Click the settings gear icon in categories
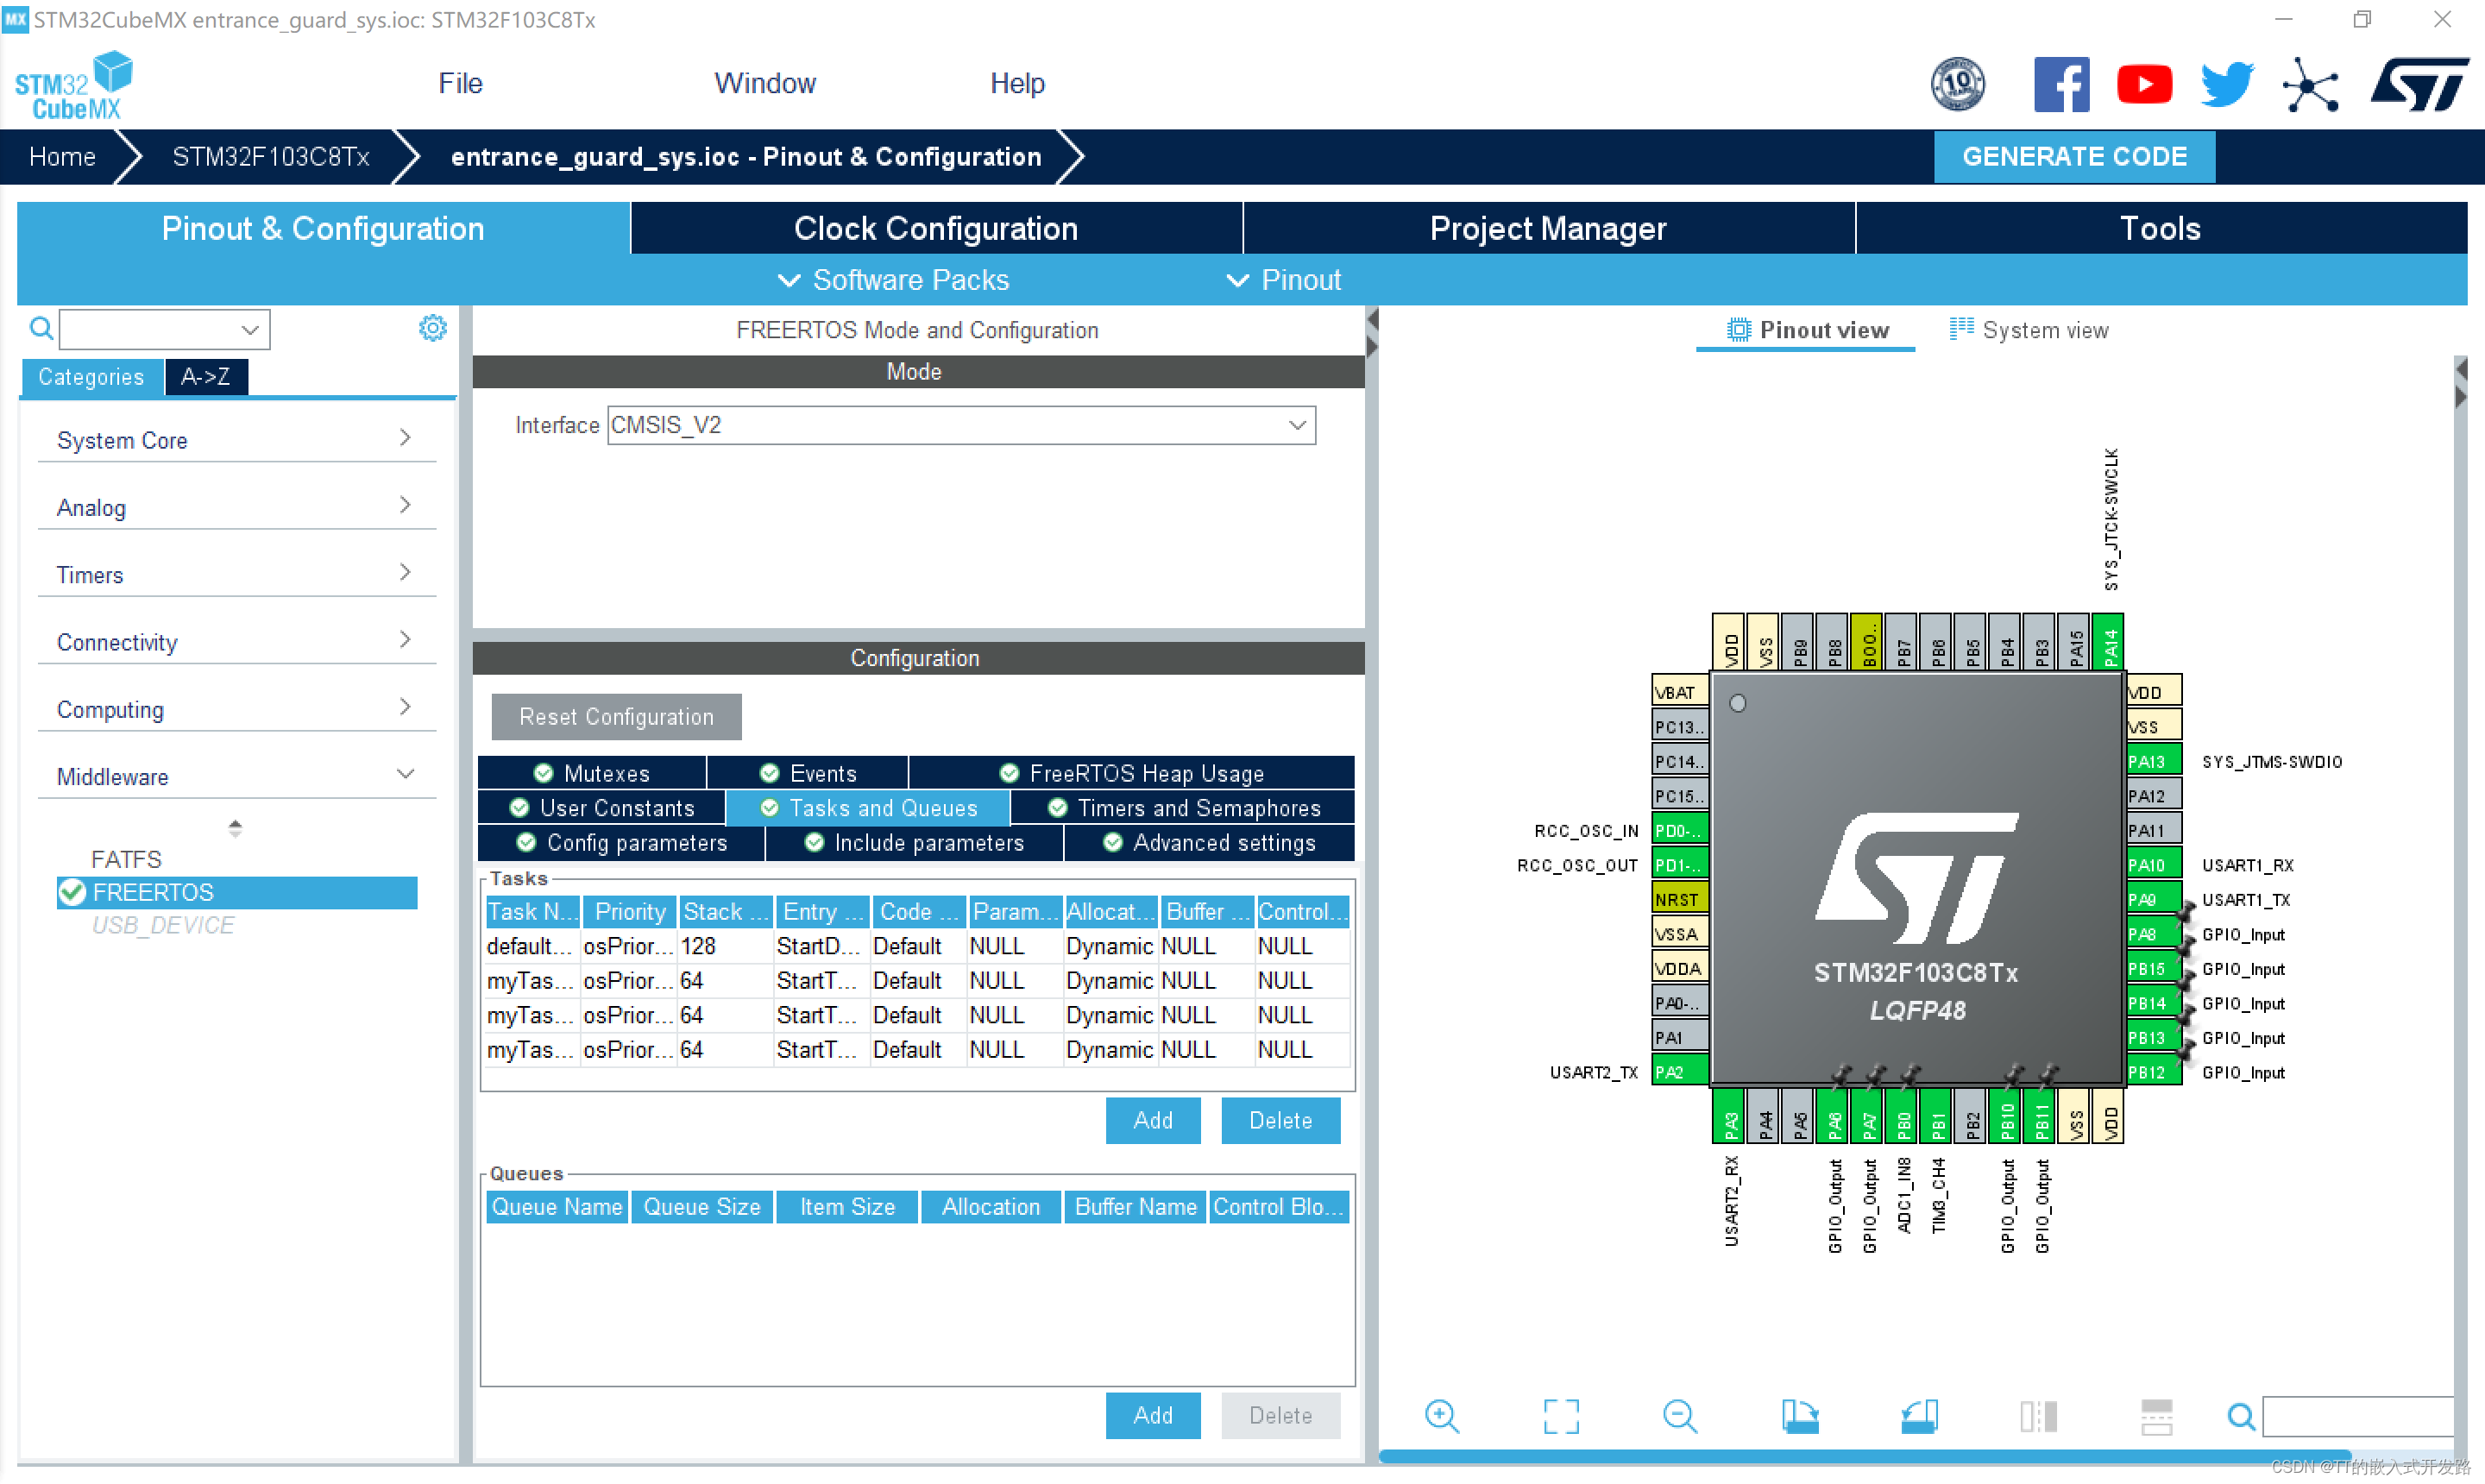Image resolution: width=2485 pixels, height=1484 pixels. click(432, 329)
